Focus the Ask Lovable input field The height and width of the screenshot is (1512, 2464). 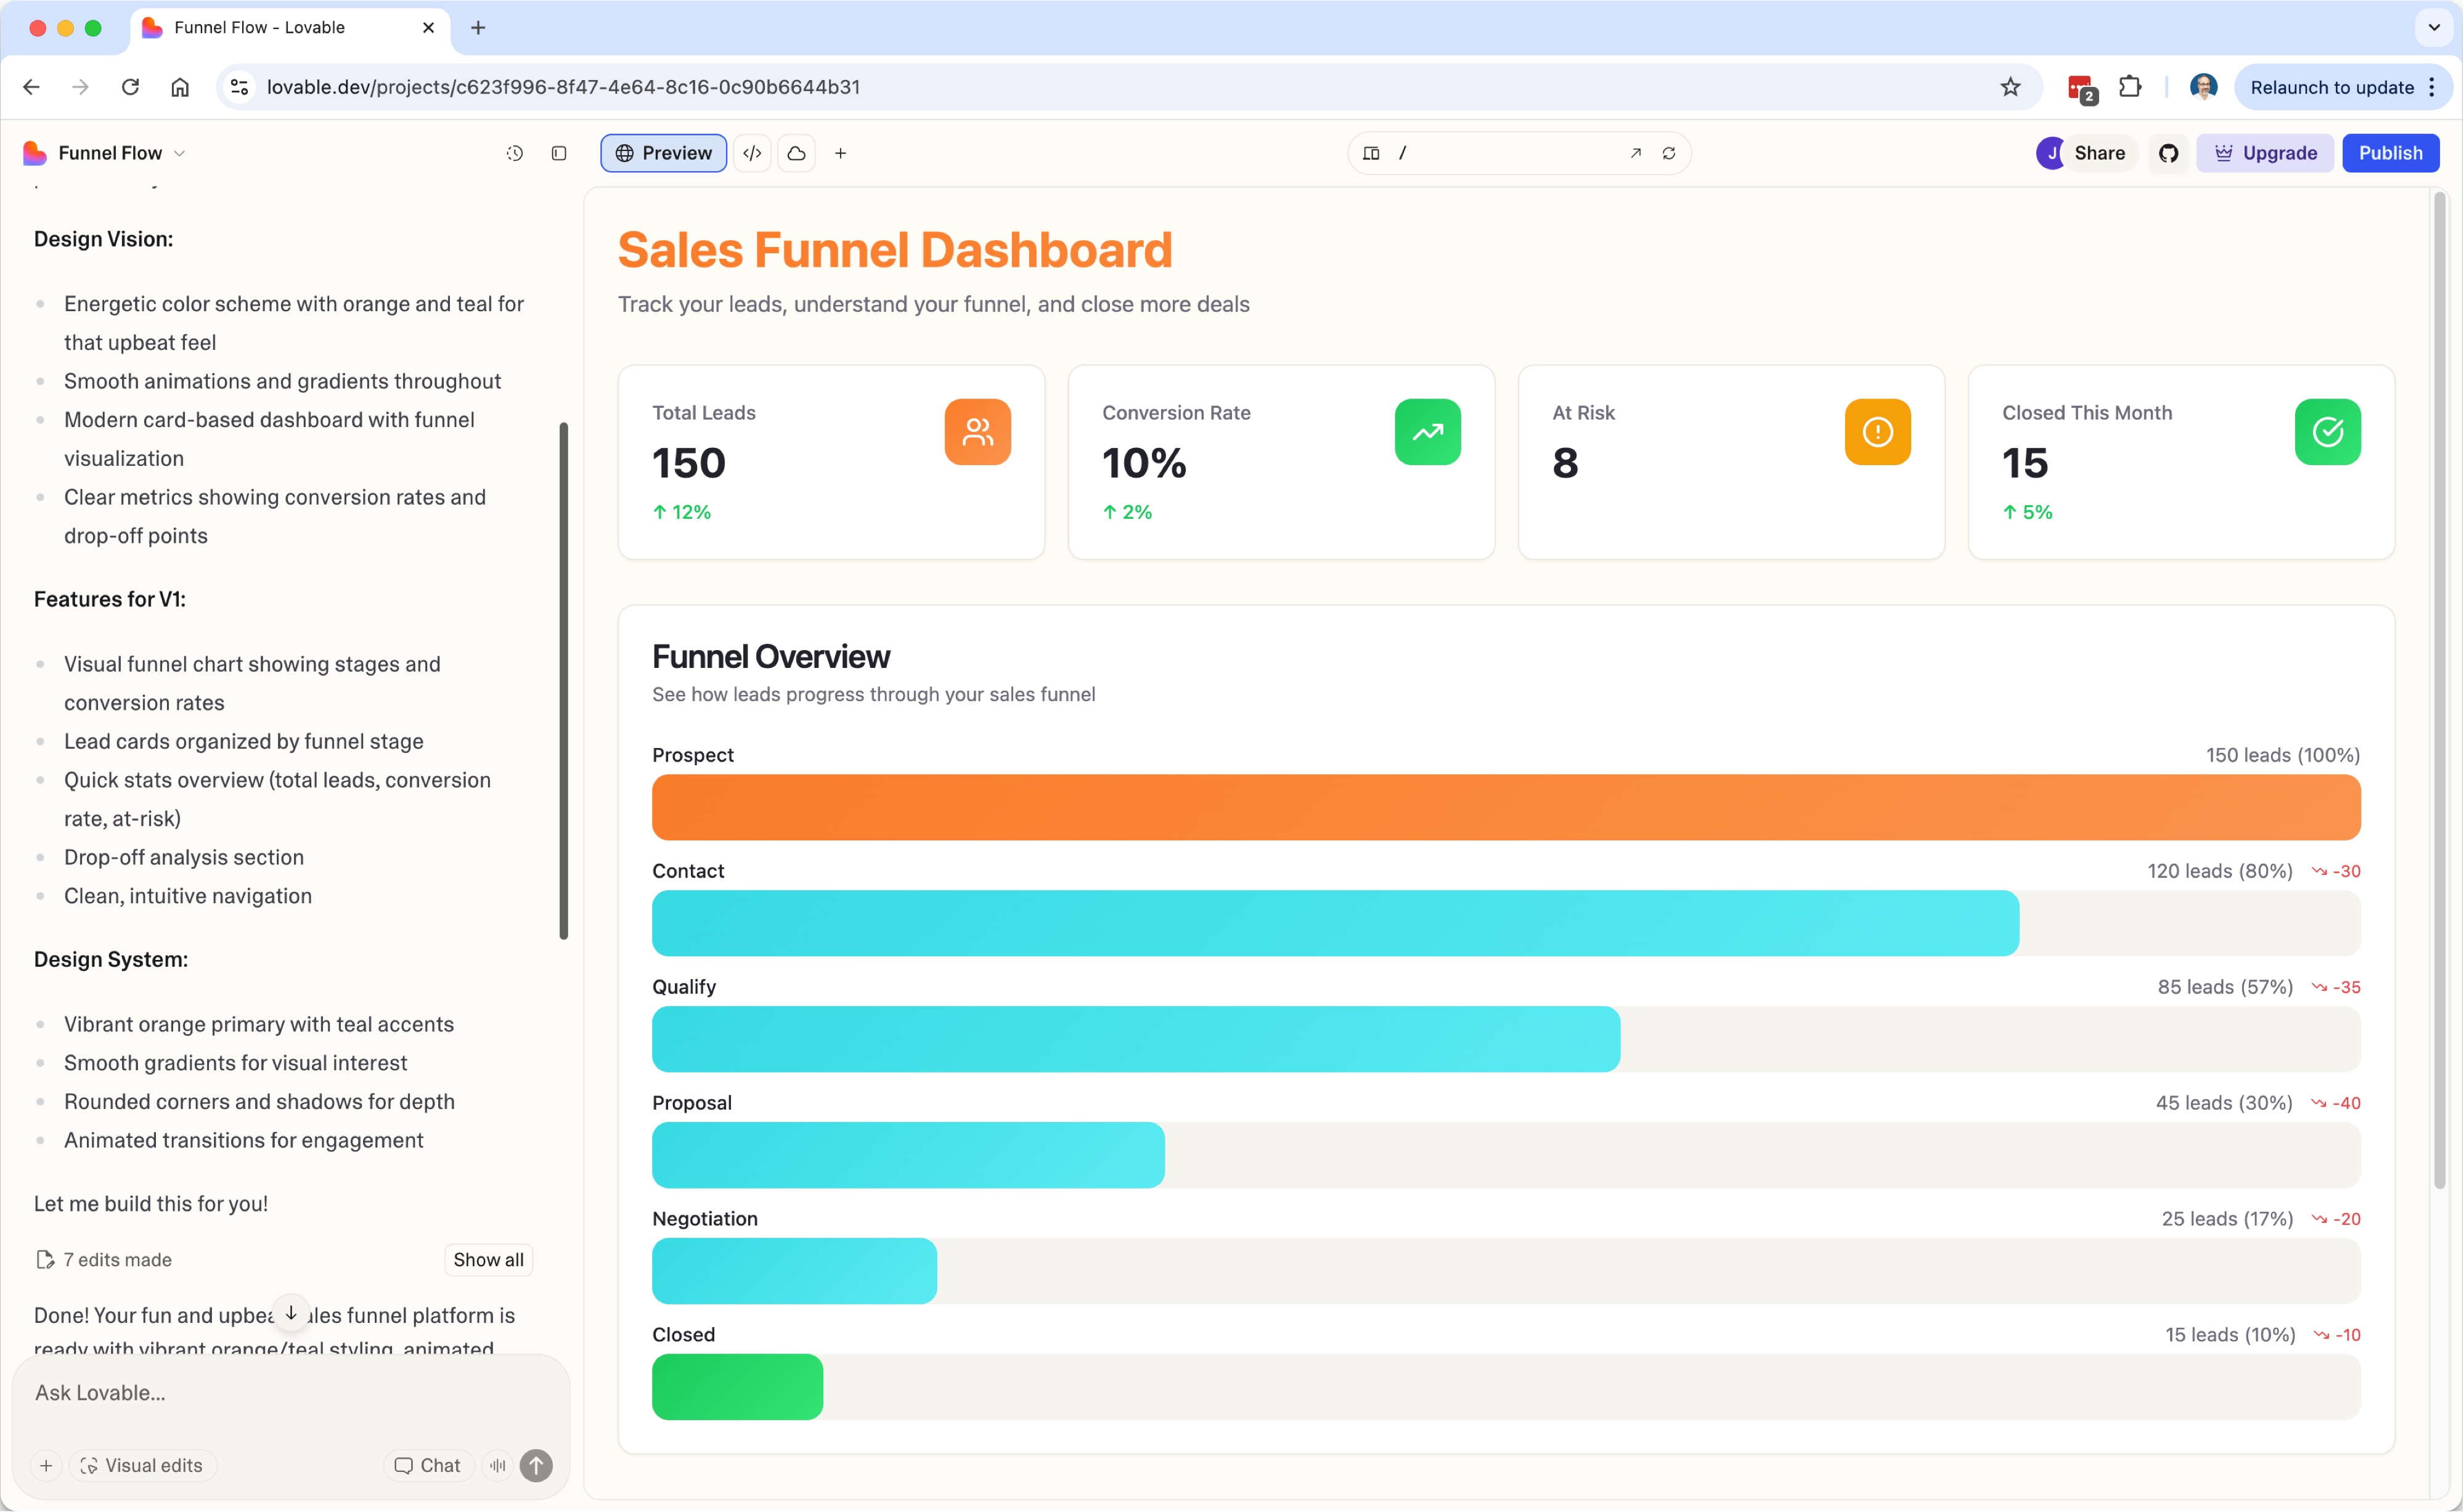click(x=290, y=1392)
